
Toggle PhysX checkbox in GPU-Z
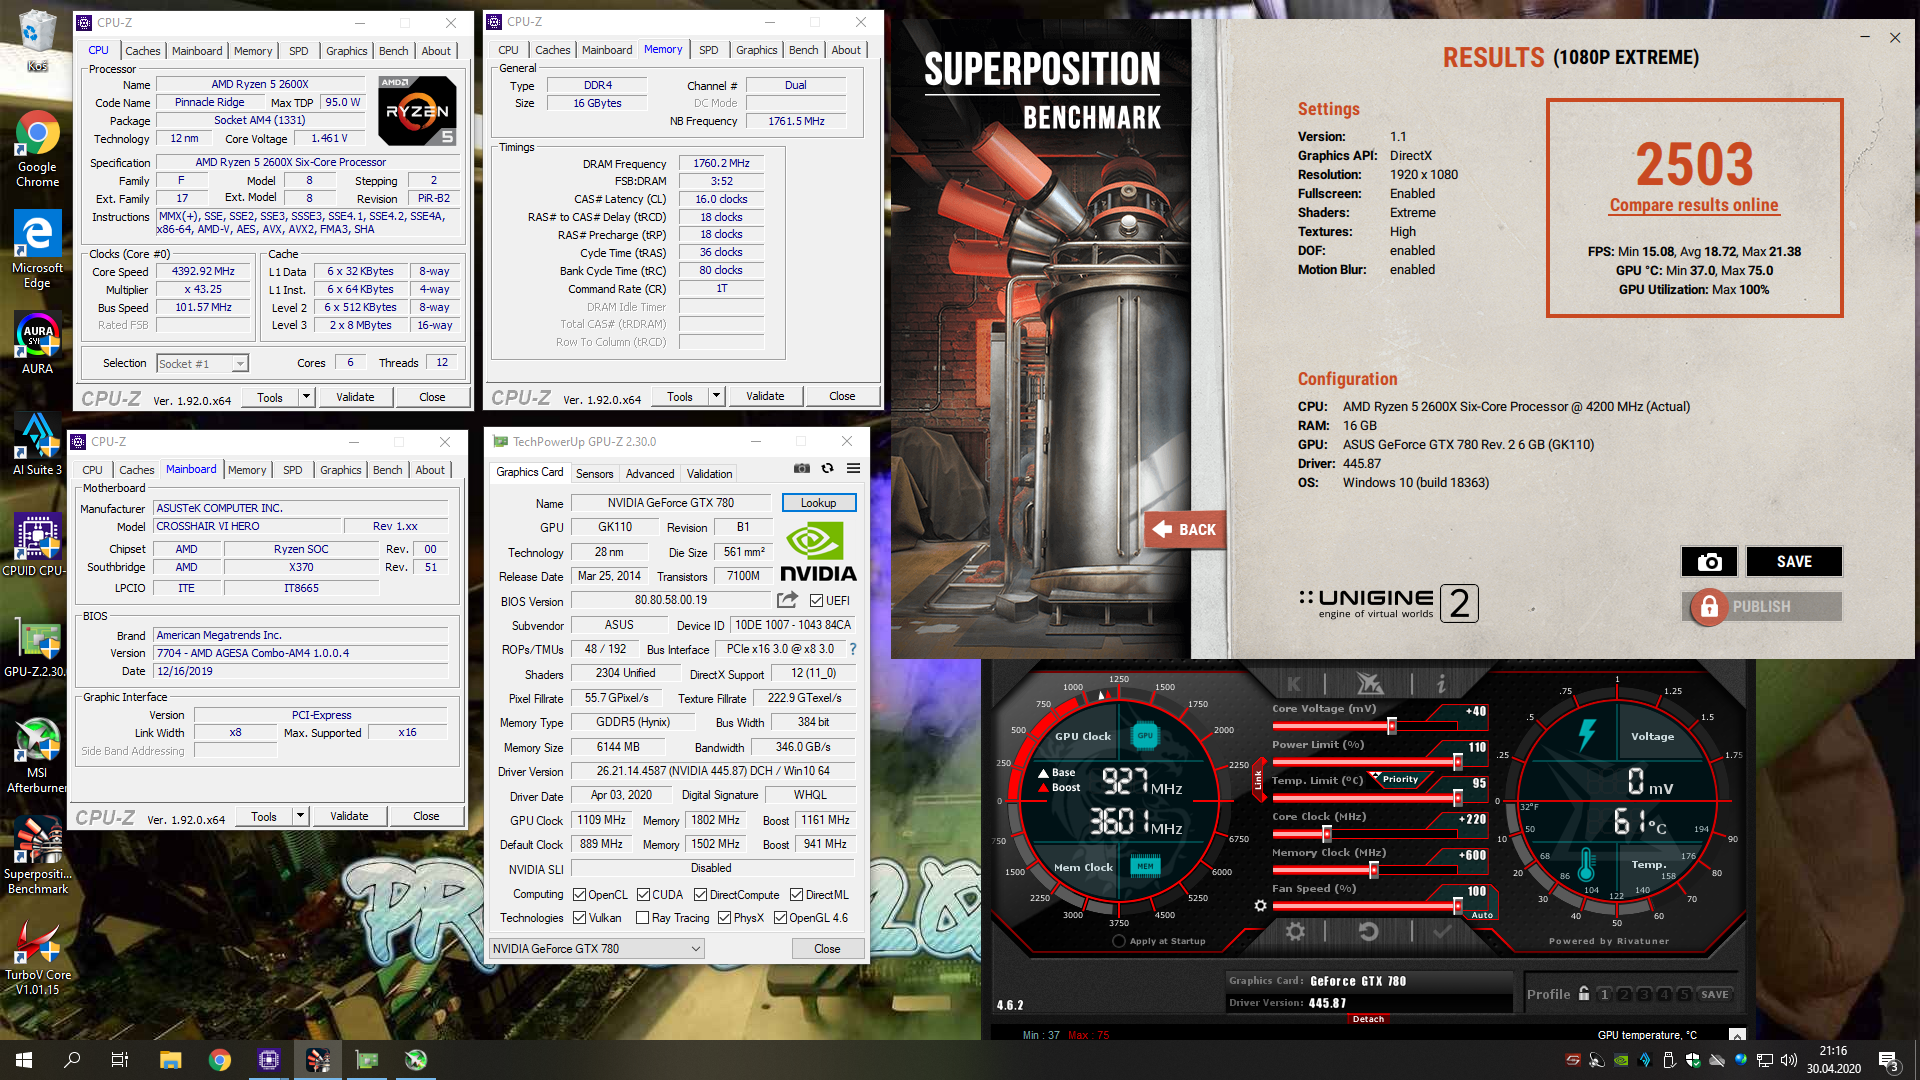pos(724,918)
